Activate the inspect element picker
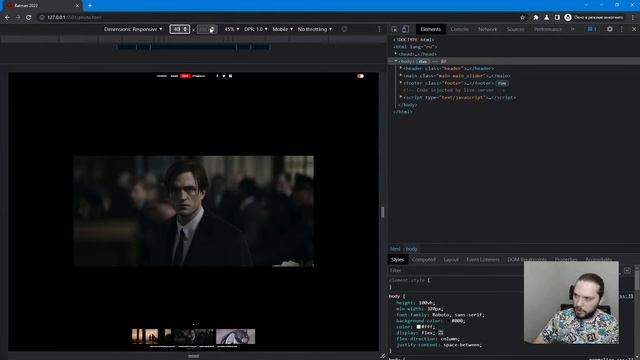Screen dimensions: 640x360 (x=394, y=29)
